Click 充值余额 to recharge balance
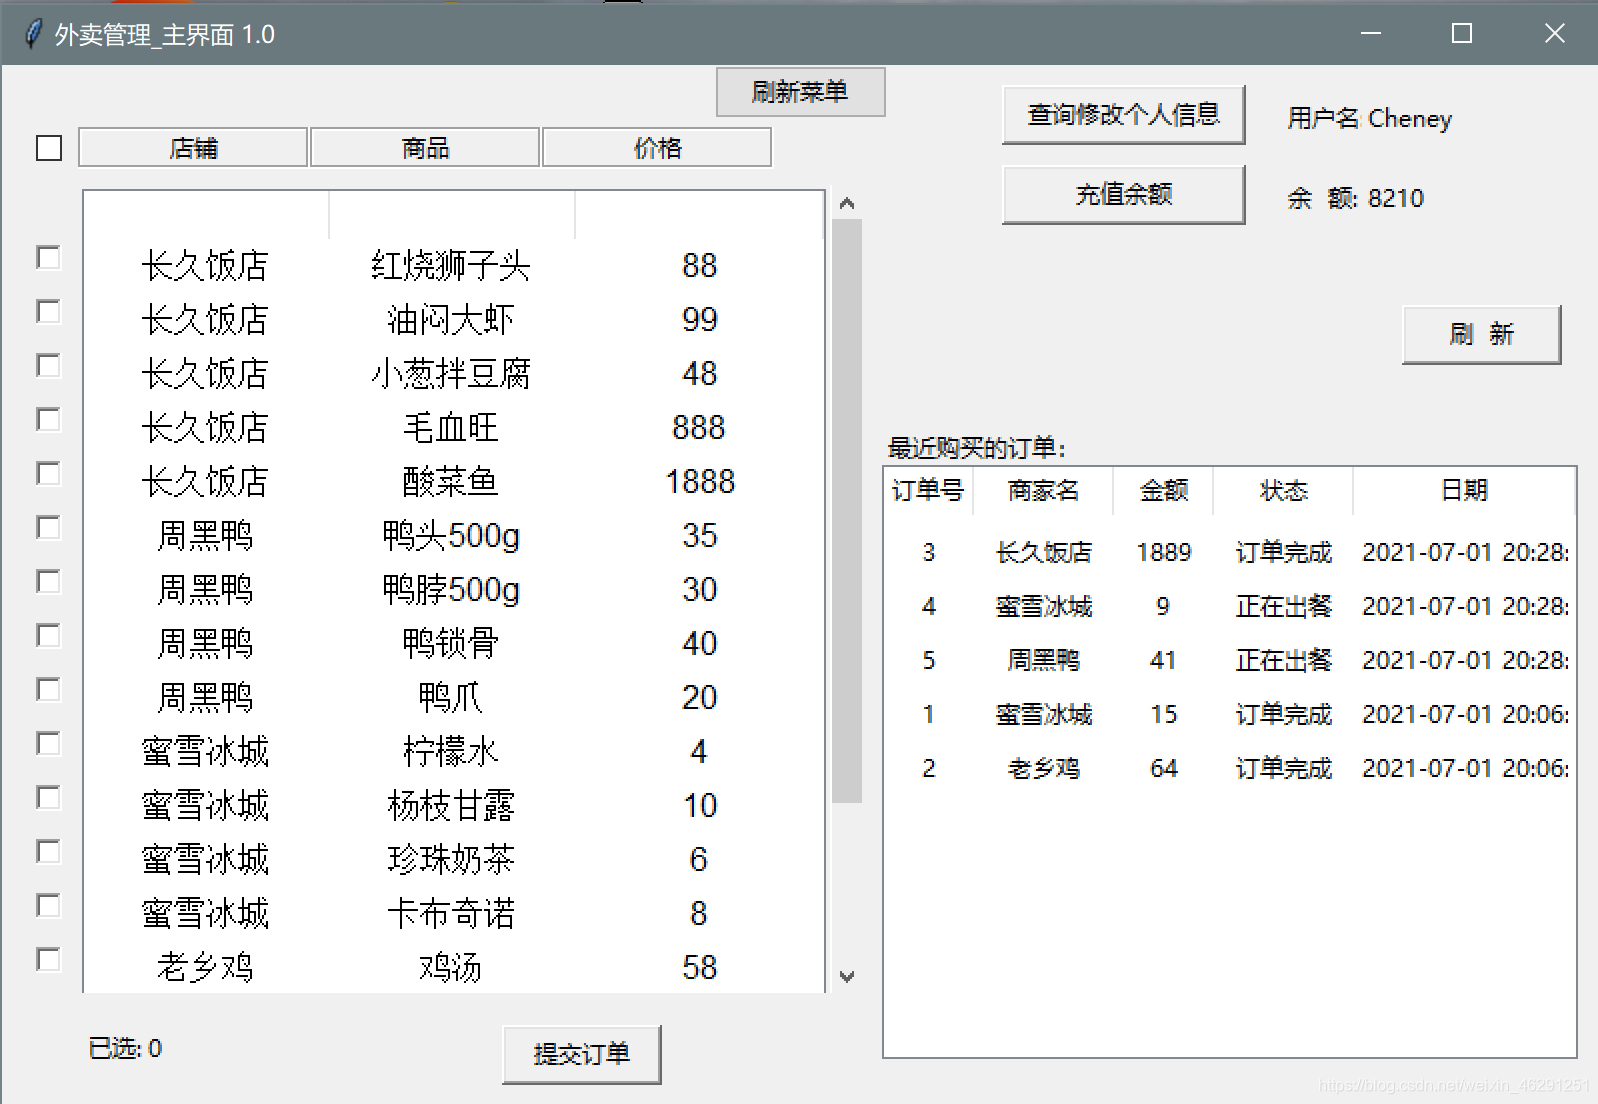Image resolution: width=1598 pixels, height=1104 pixels. 1123,195
